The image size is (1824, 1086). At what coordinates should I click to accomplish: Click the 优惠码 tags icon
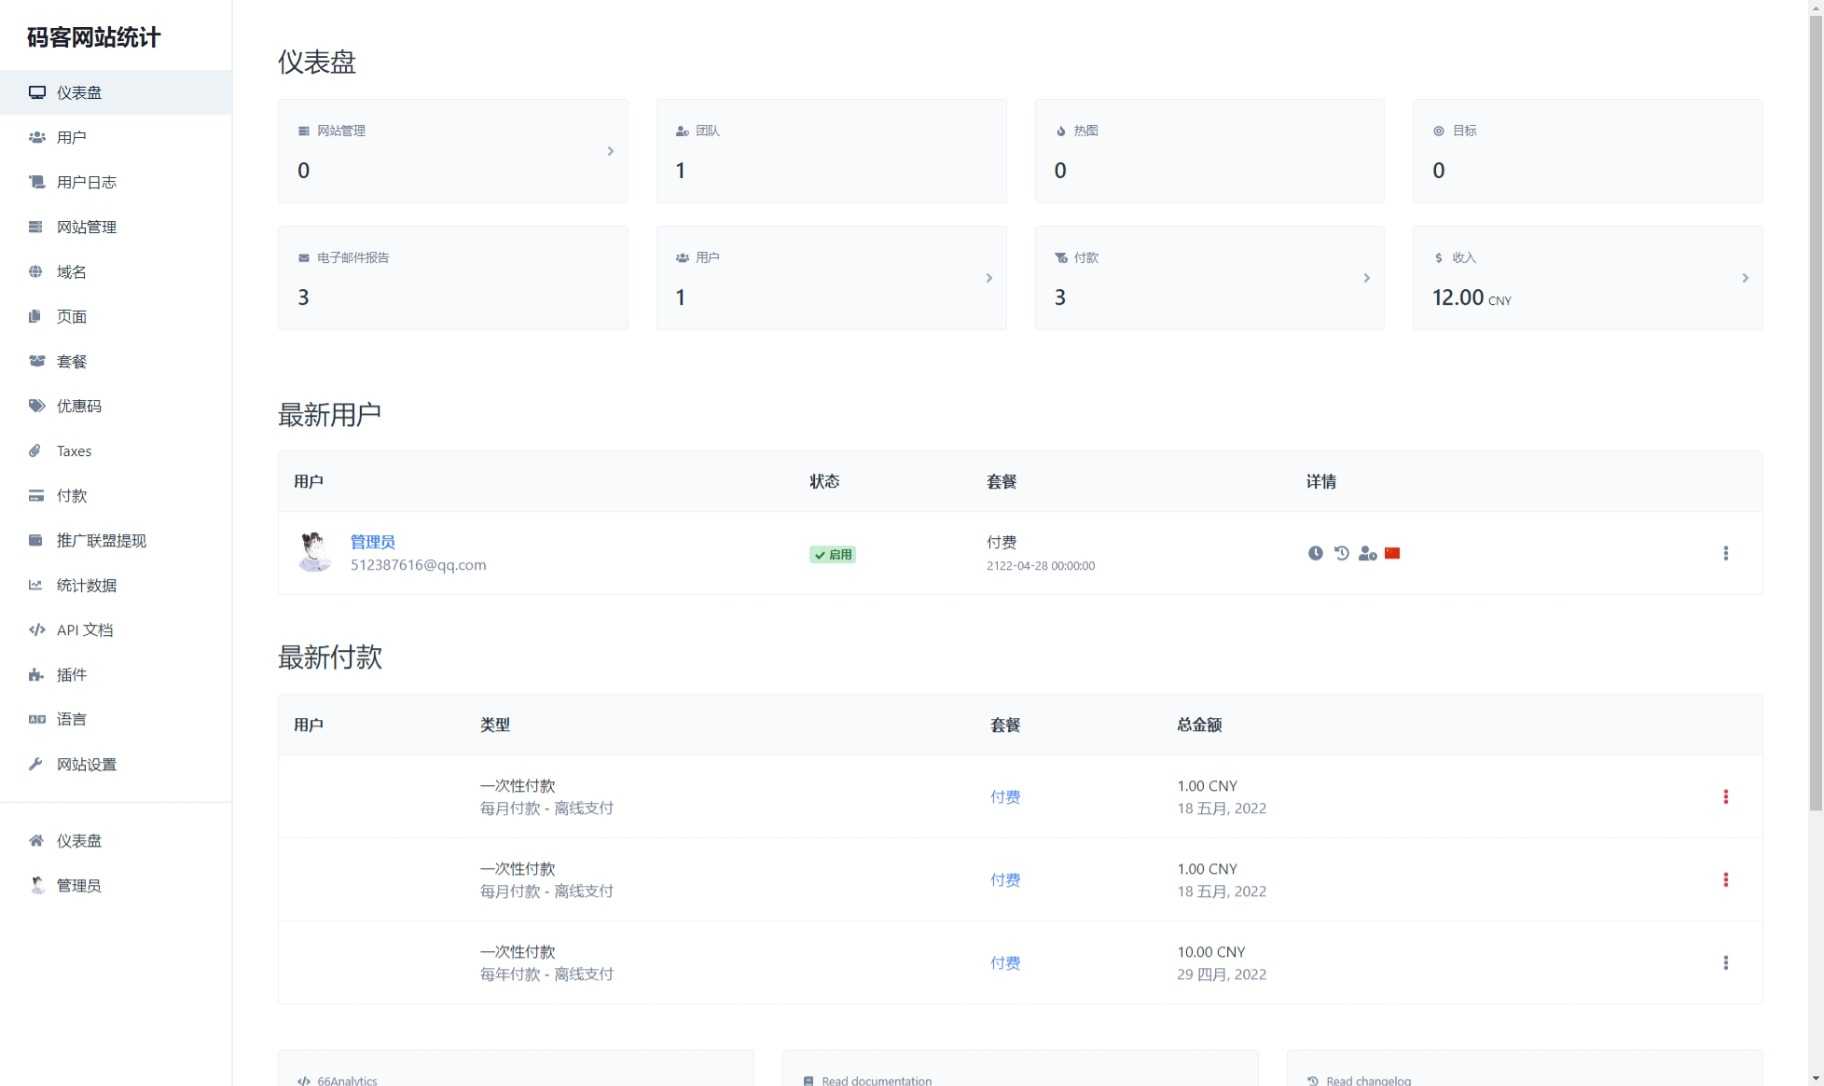(37, 406)
